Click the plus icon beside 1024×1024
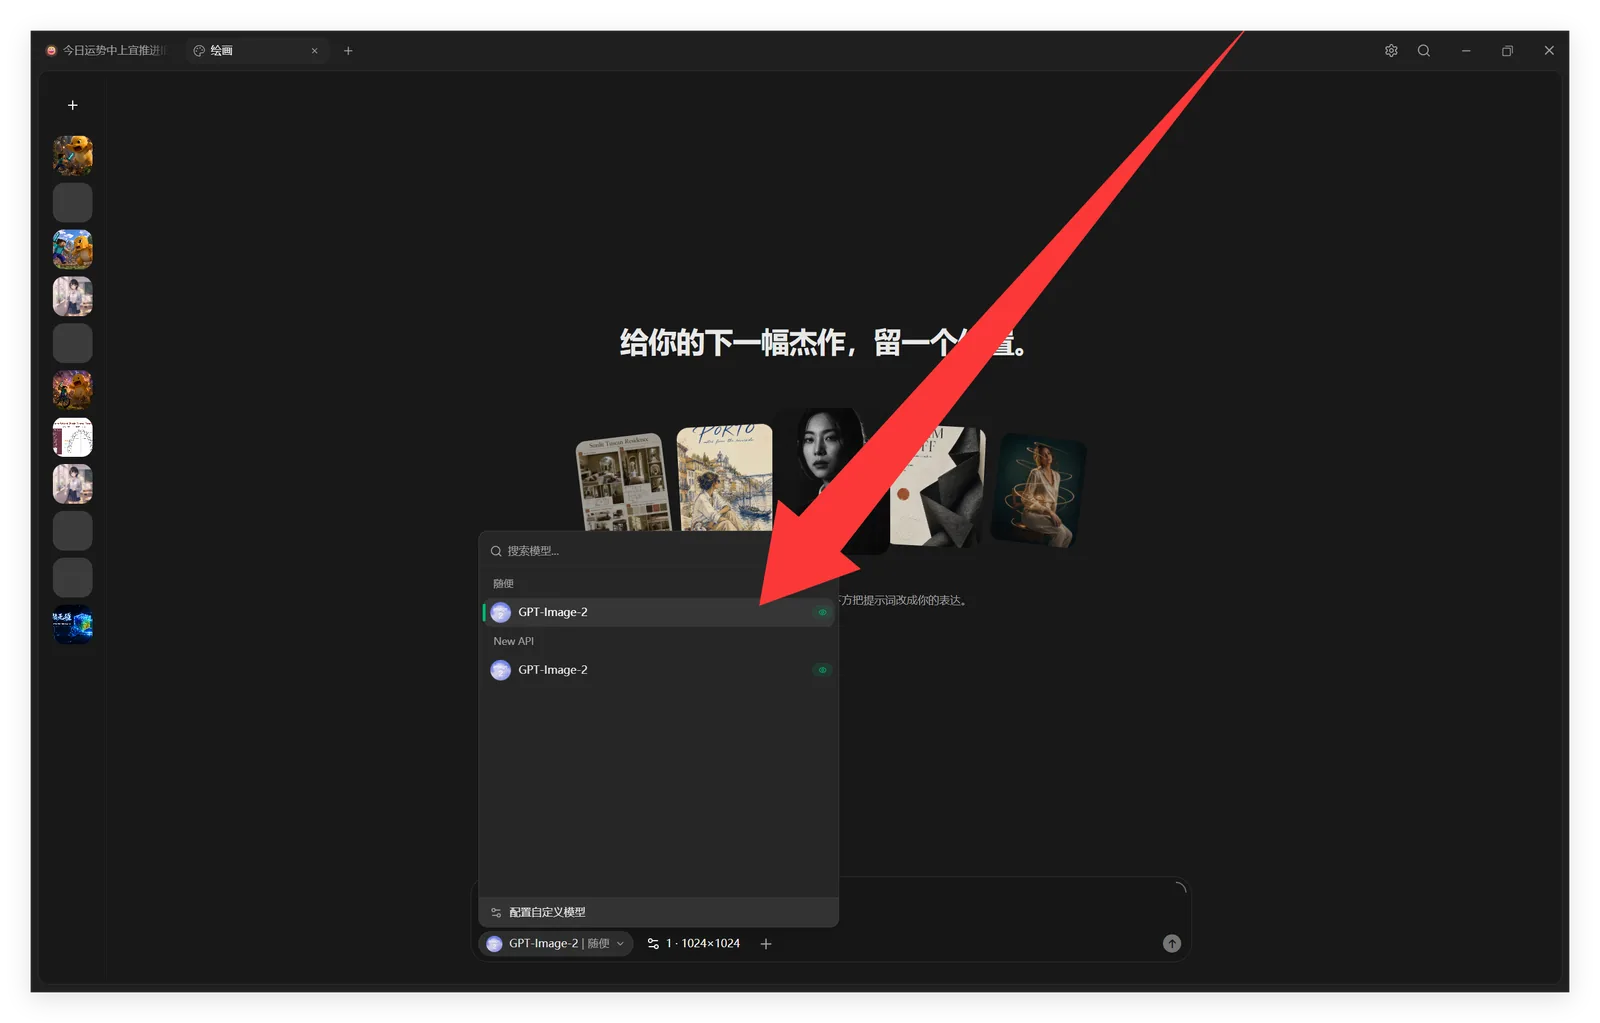 point(766,944)
